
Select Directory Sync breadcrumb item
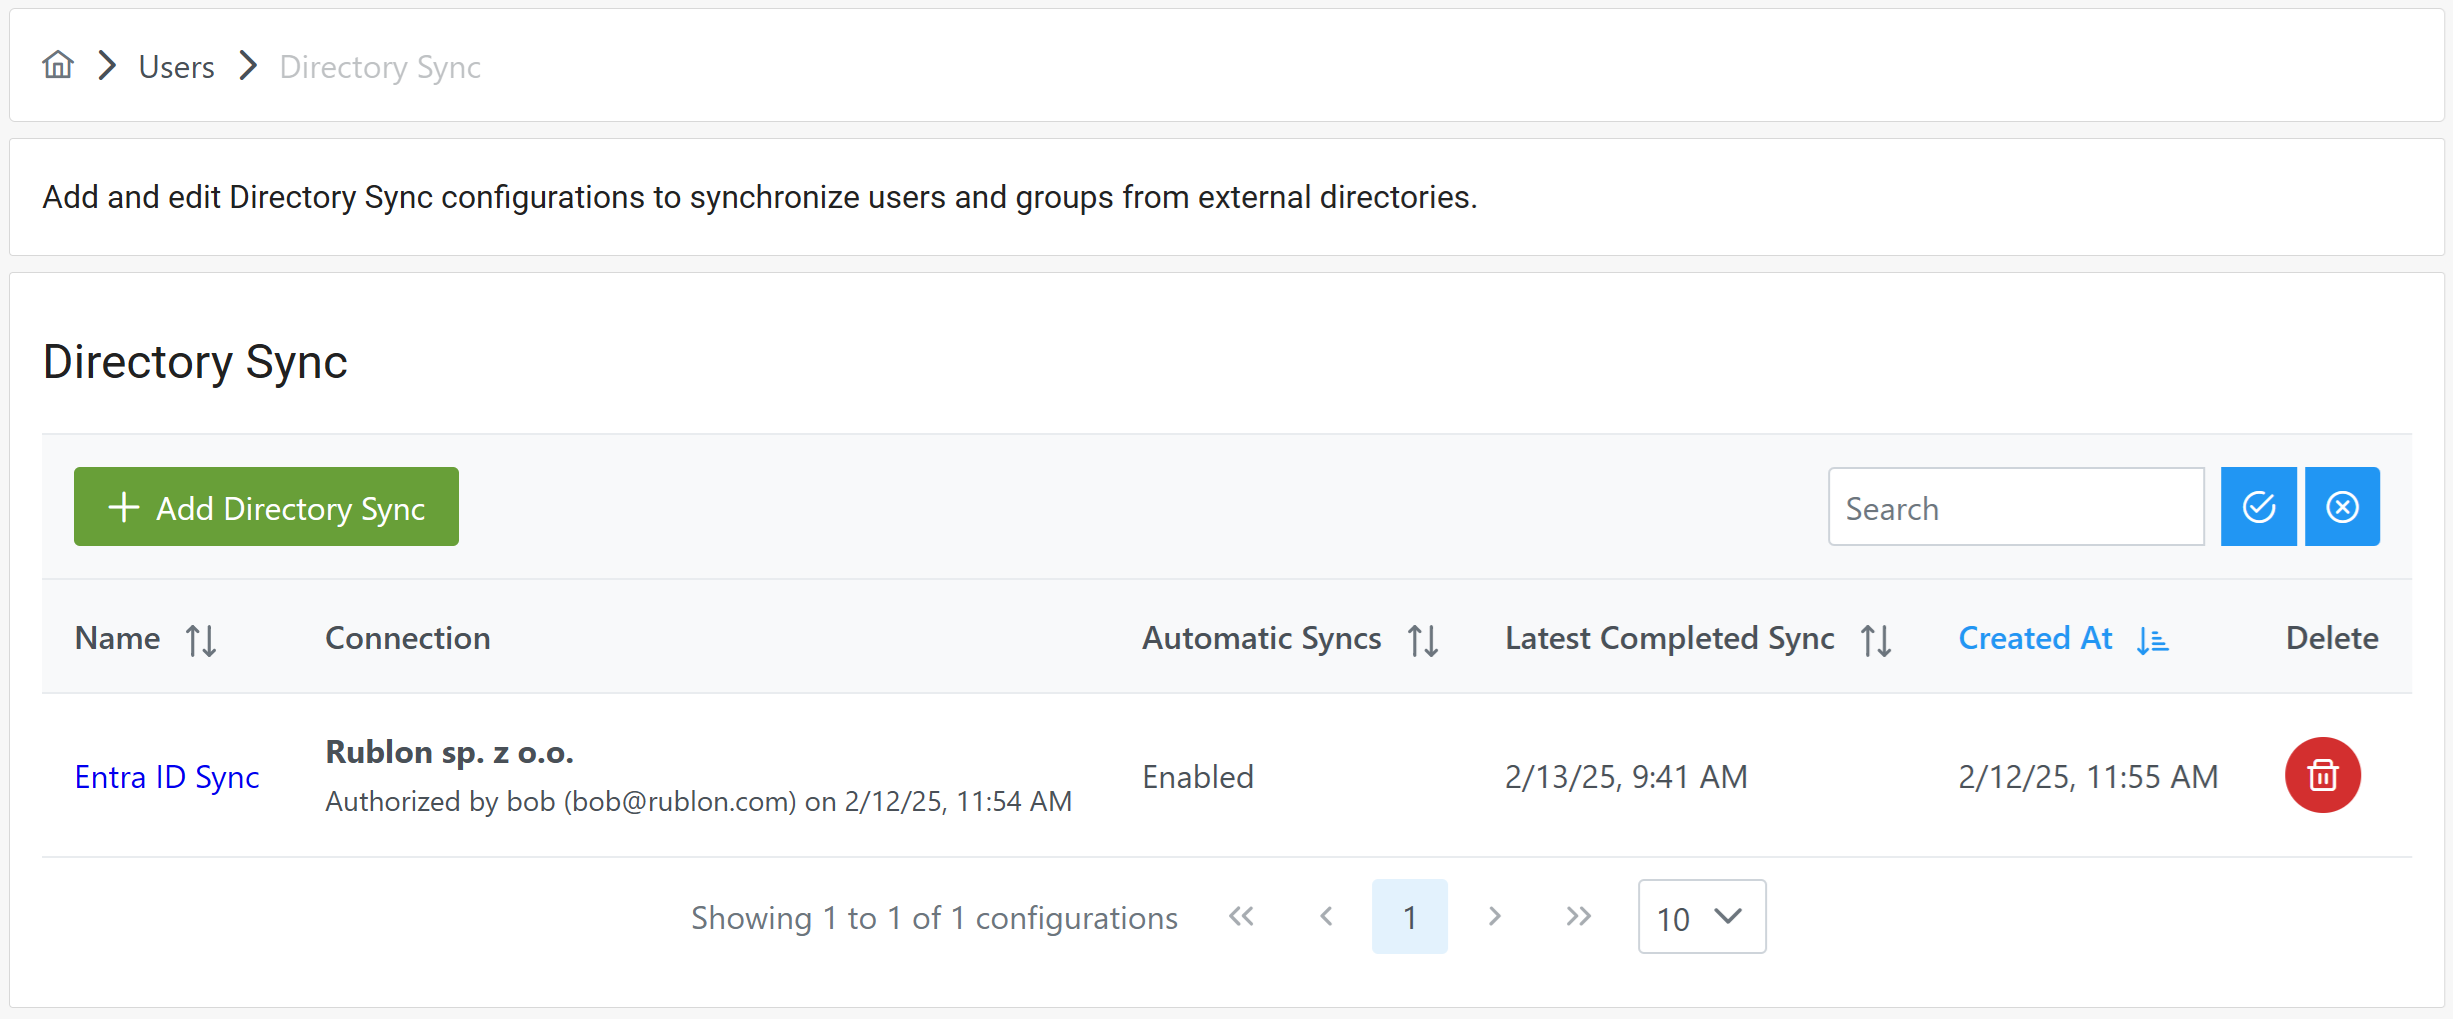coord(380,67)
